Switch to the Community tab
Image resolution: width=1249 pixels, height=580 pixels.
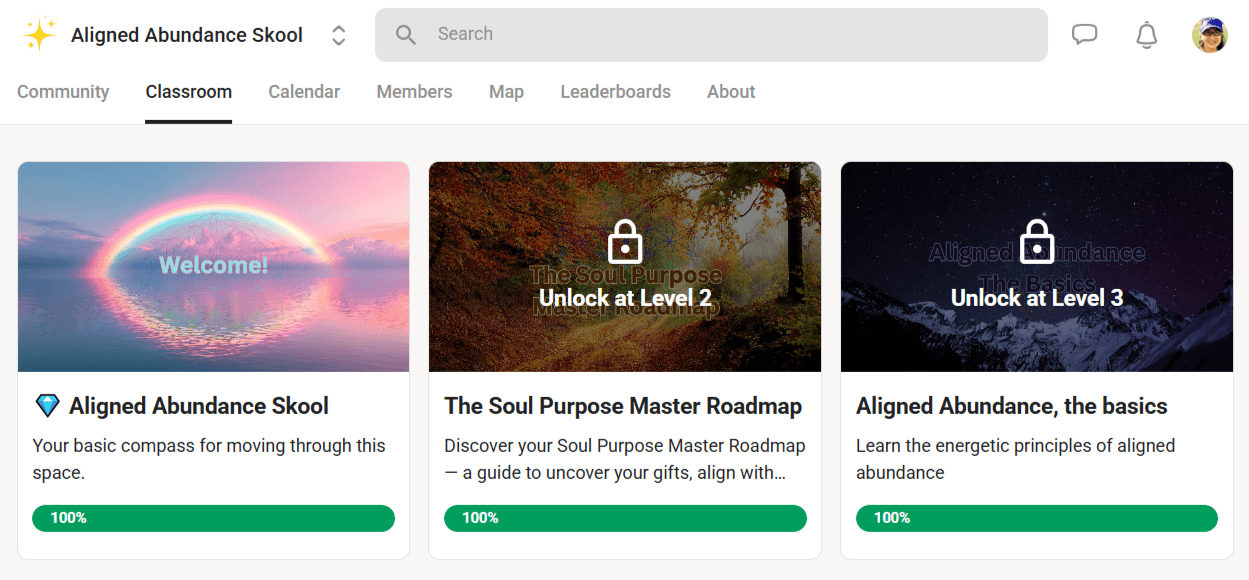[x=63, y=92]
